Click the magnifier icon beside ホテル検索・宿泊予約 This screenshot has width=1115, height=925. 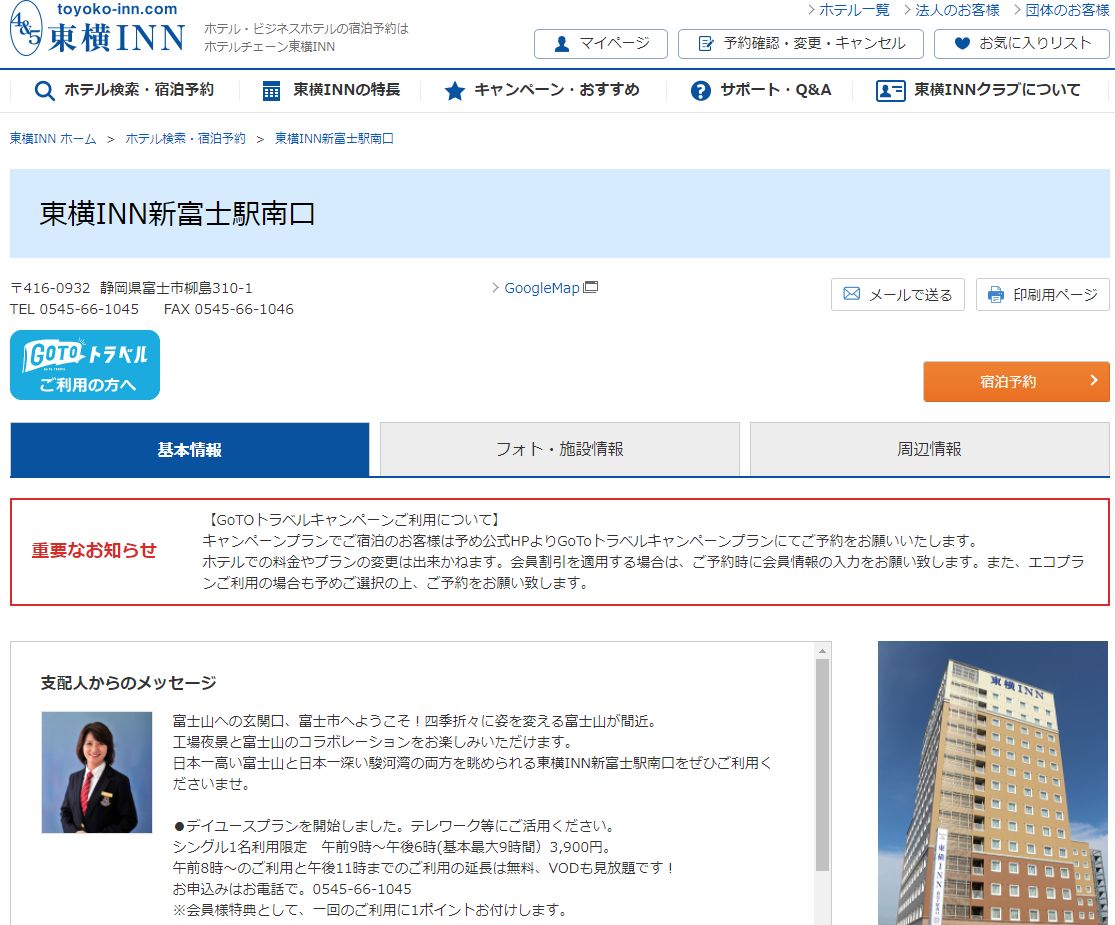click(44, 90)
